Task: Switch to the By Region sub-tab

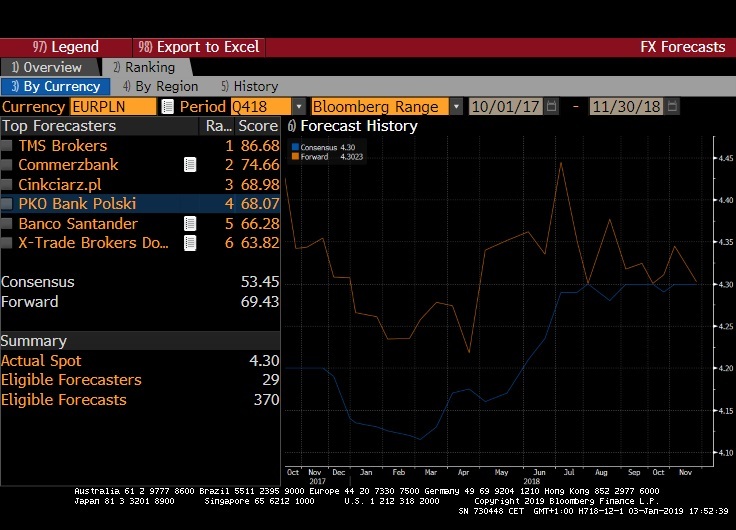Action: (x=160, y=87)
